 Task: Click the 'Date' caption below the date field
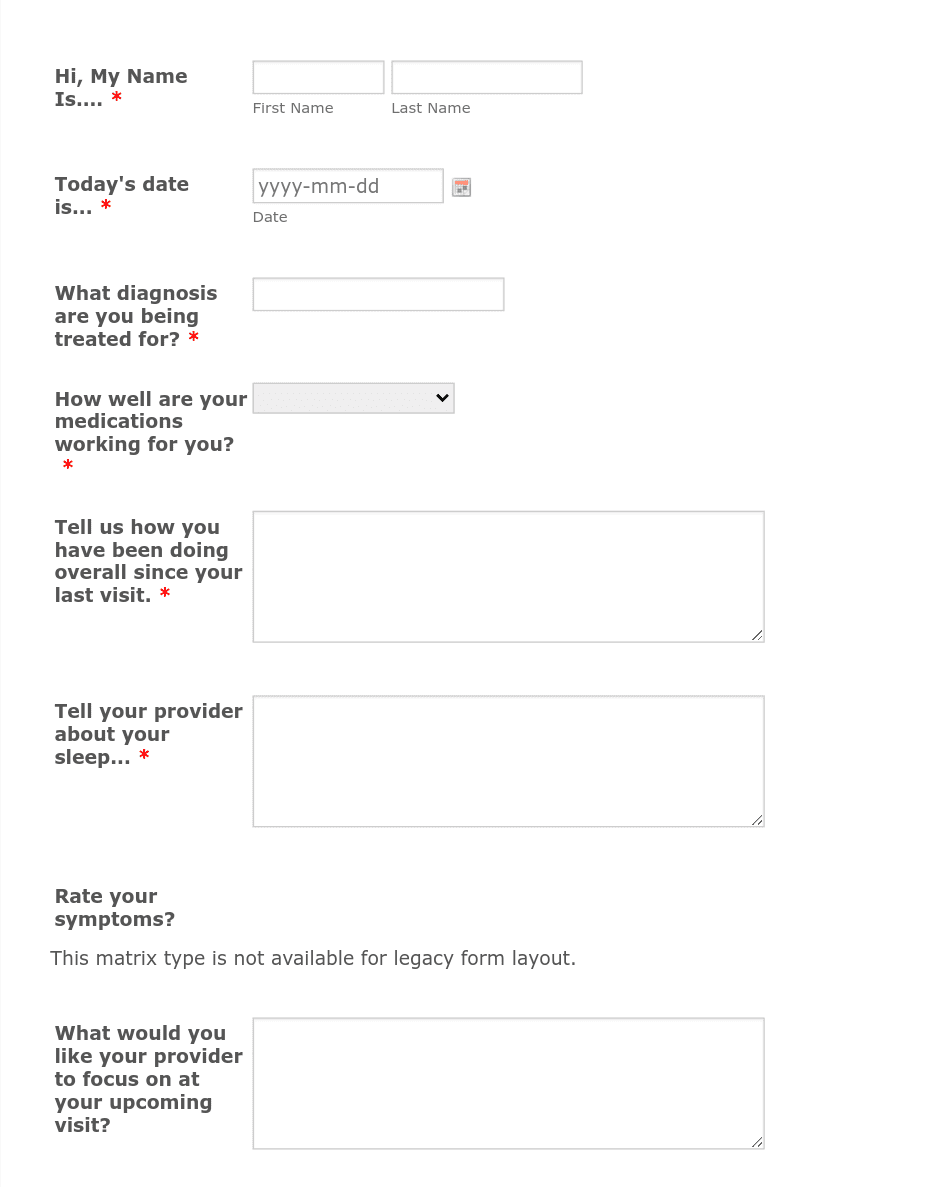[269, 216]
